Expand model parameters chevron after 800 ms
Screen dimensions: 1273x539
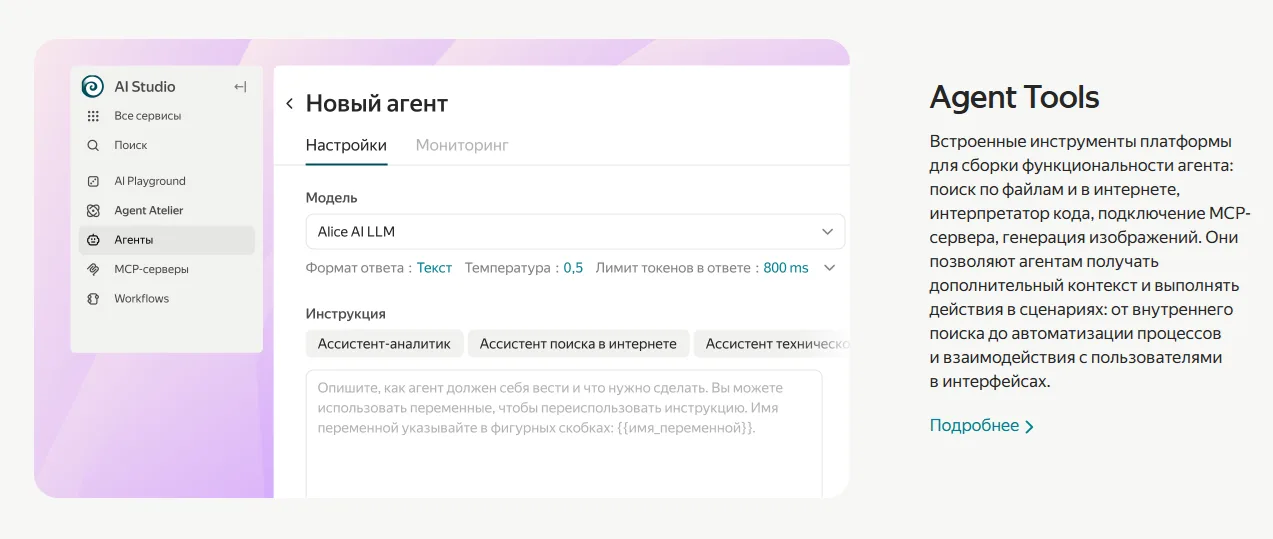pos(829,268)
